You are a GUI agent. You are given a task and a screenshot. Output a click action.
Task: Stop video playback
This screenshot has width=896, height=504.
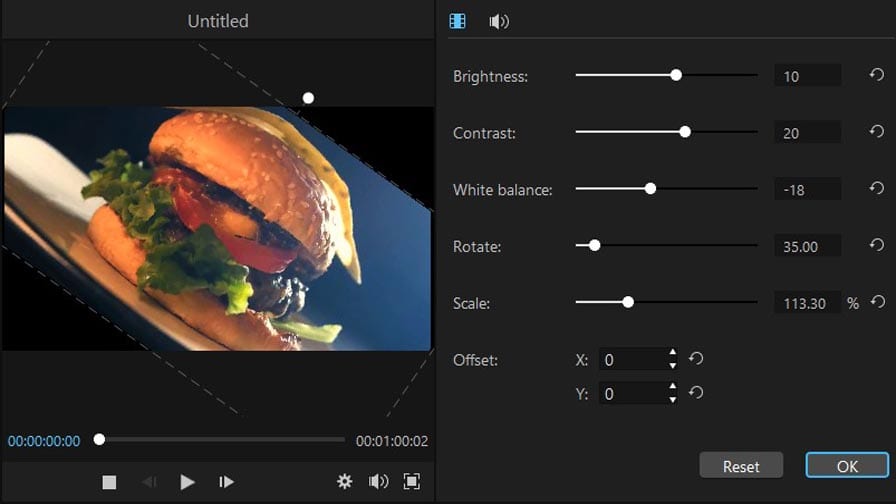point(109,482)
